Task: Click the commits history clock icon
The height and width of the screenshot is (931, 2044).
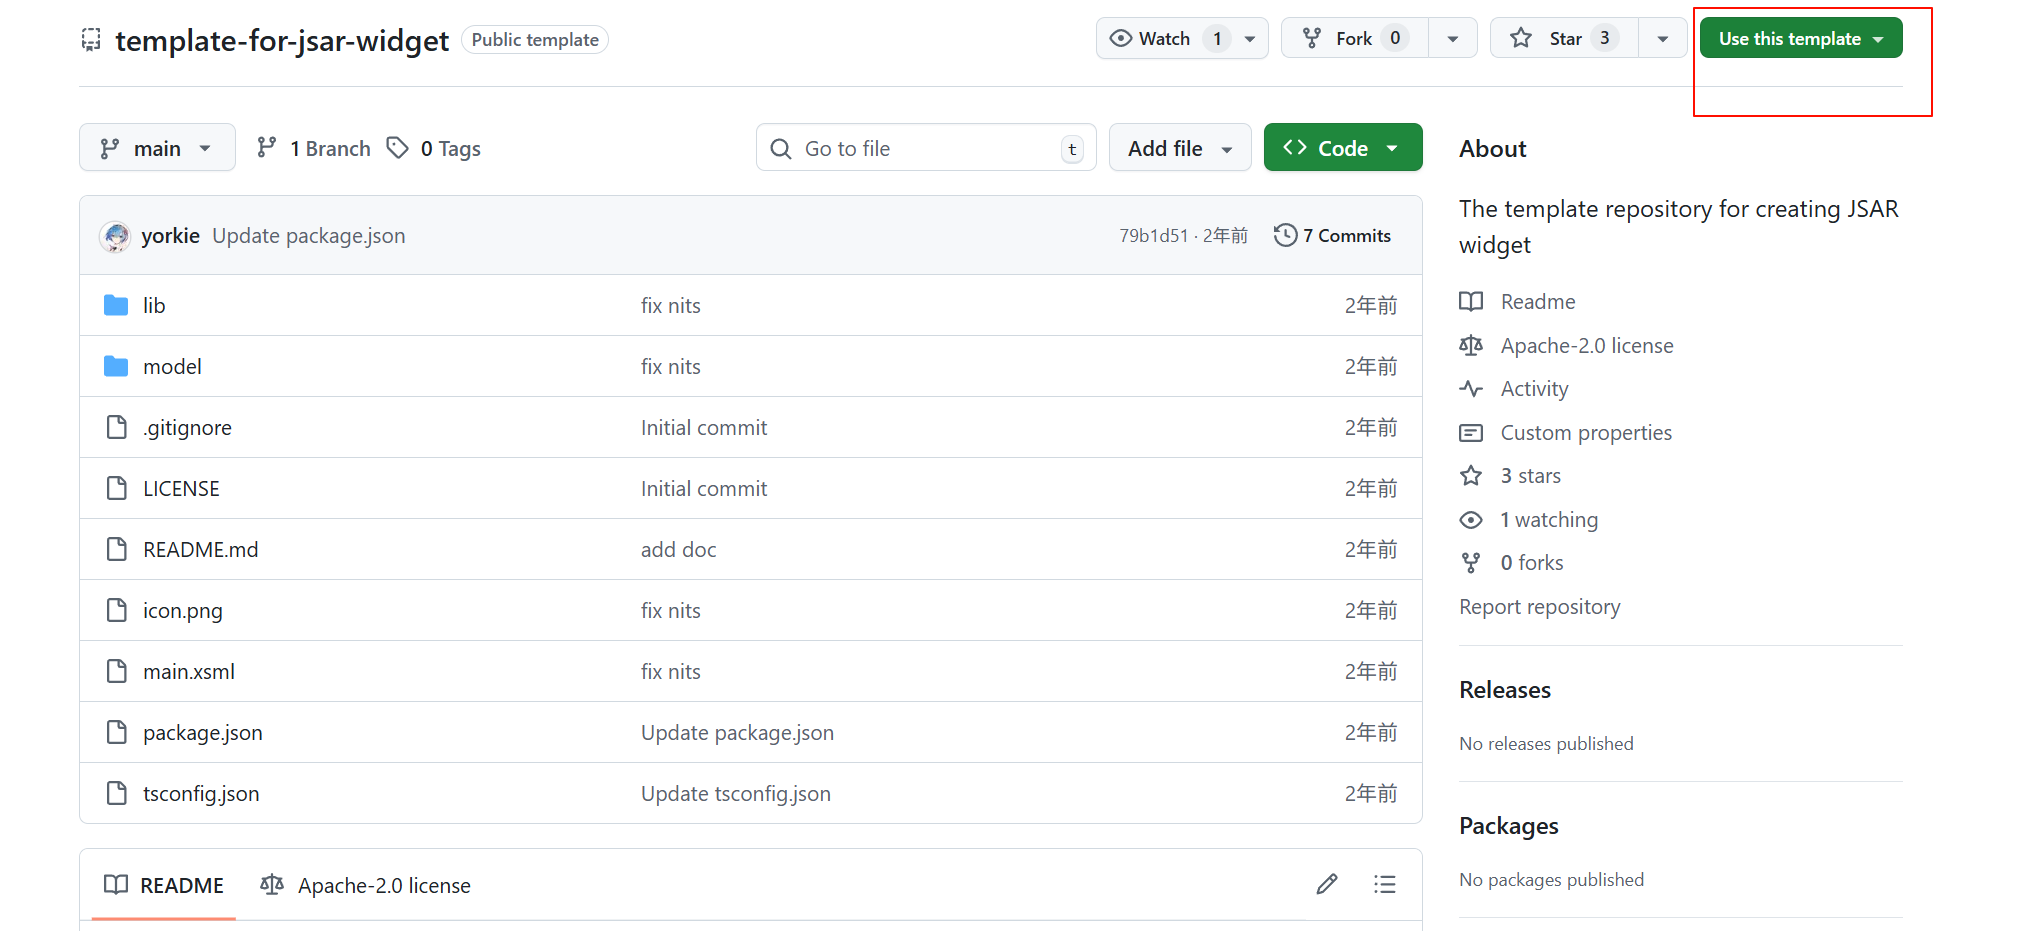Action: click(1285, 235)
